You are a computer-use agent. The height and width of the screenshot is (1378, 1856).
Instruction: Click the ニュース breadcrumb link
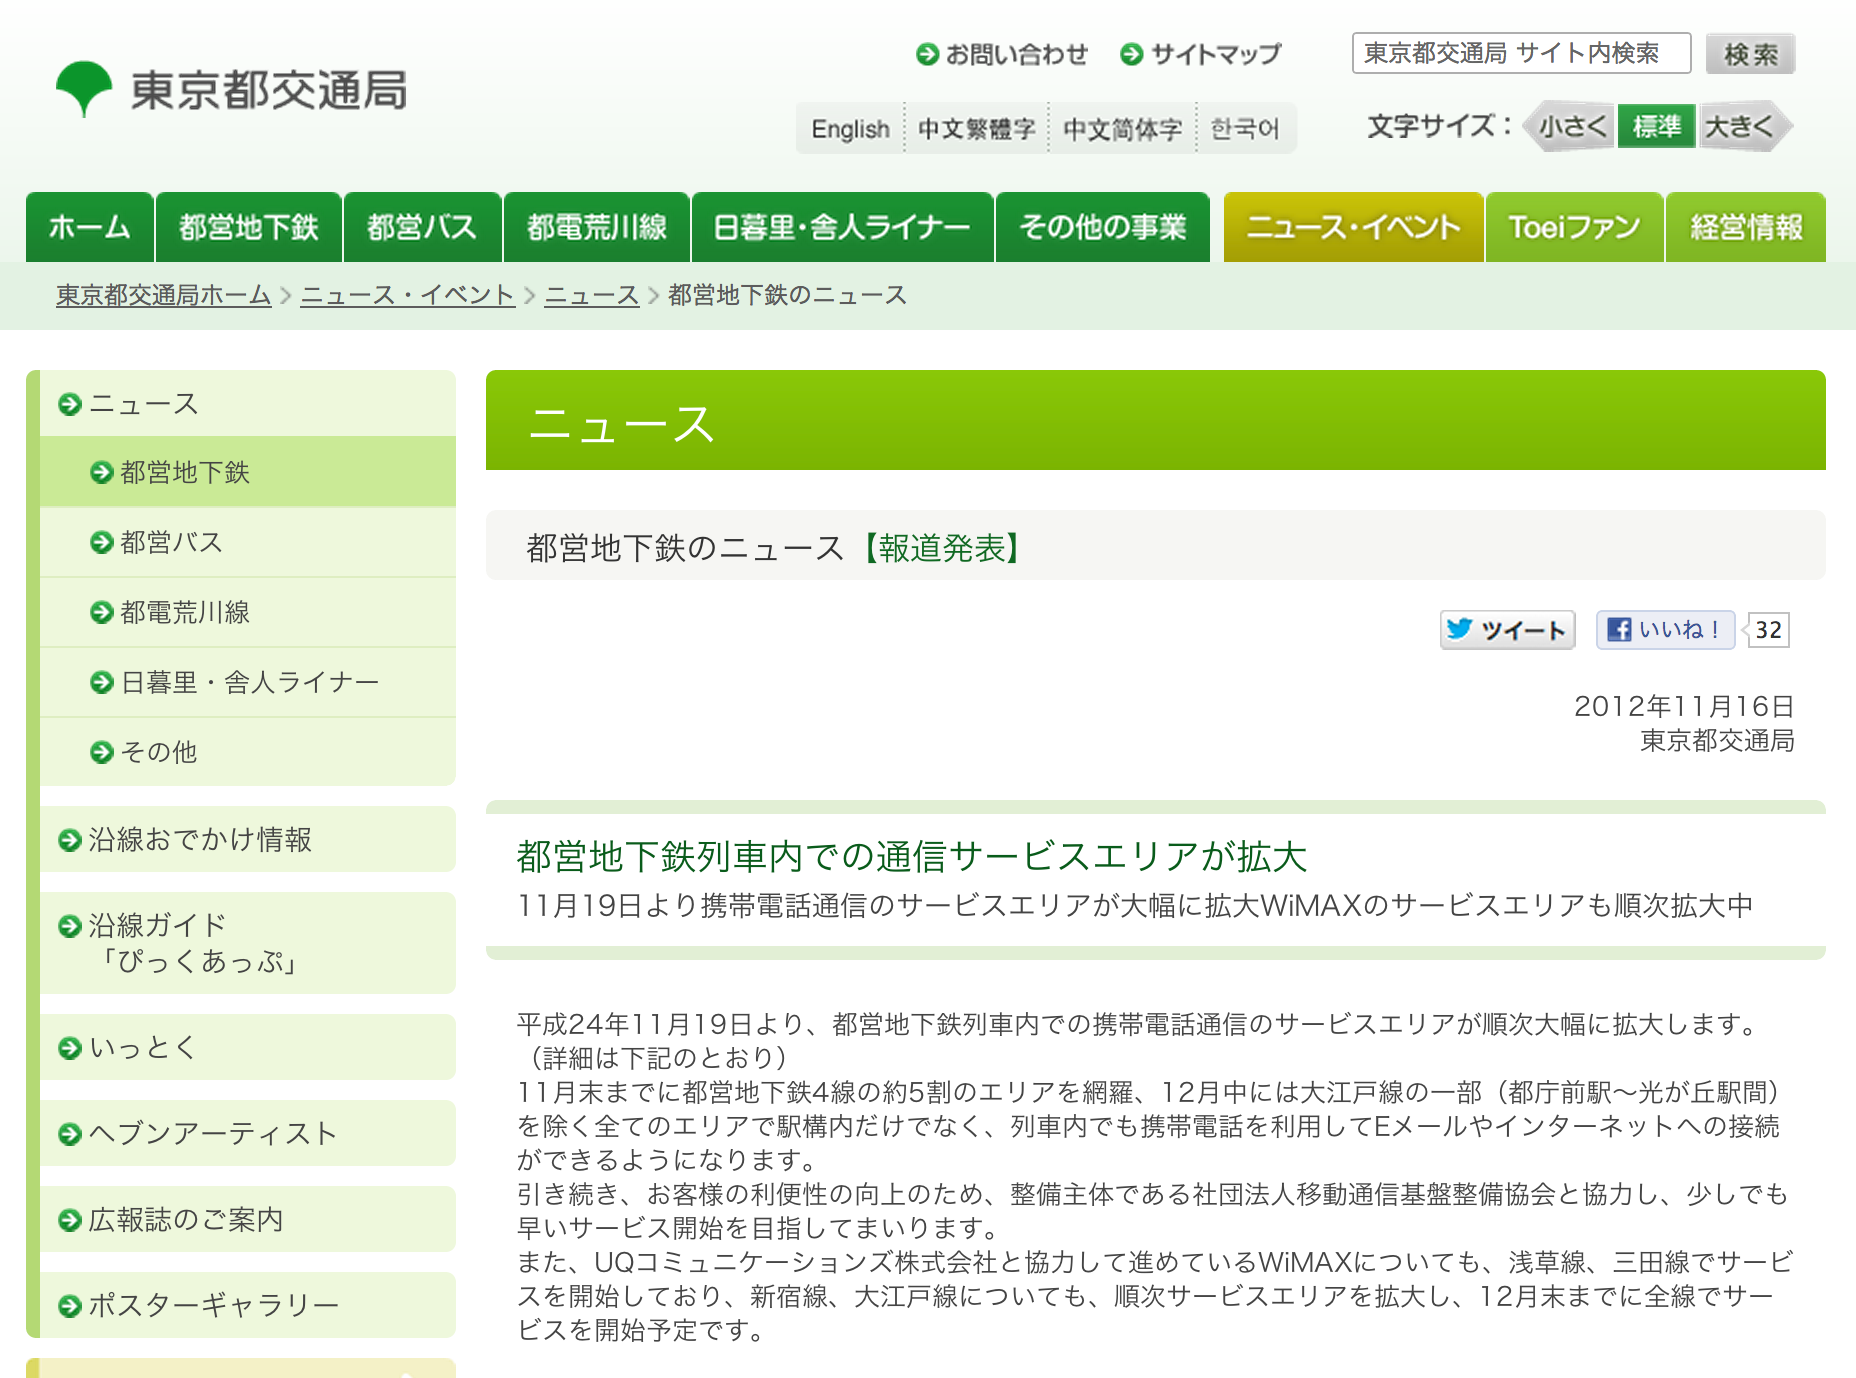pos(592,295)
